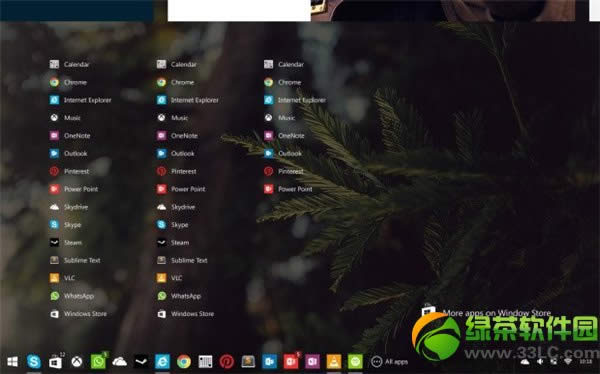Select Skydrive in the first app column

click(69, 207)
